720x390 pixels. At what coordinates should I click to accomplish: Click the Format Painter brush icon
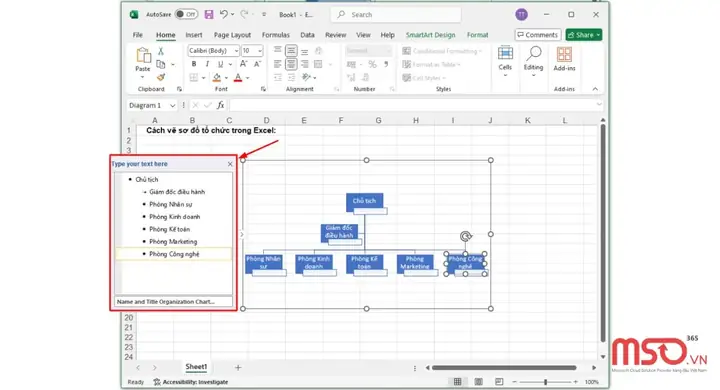(x=161, y=77)
